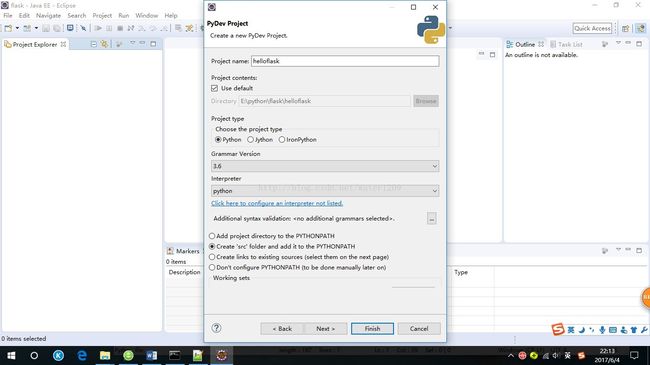The image size is (650, 365).
Task: Click the ellipsis button for additional syntax validation
Action: coord(432,219)
